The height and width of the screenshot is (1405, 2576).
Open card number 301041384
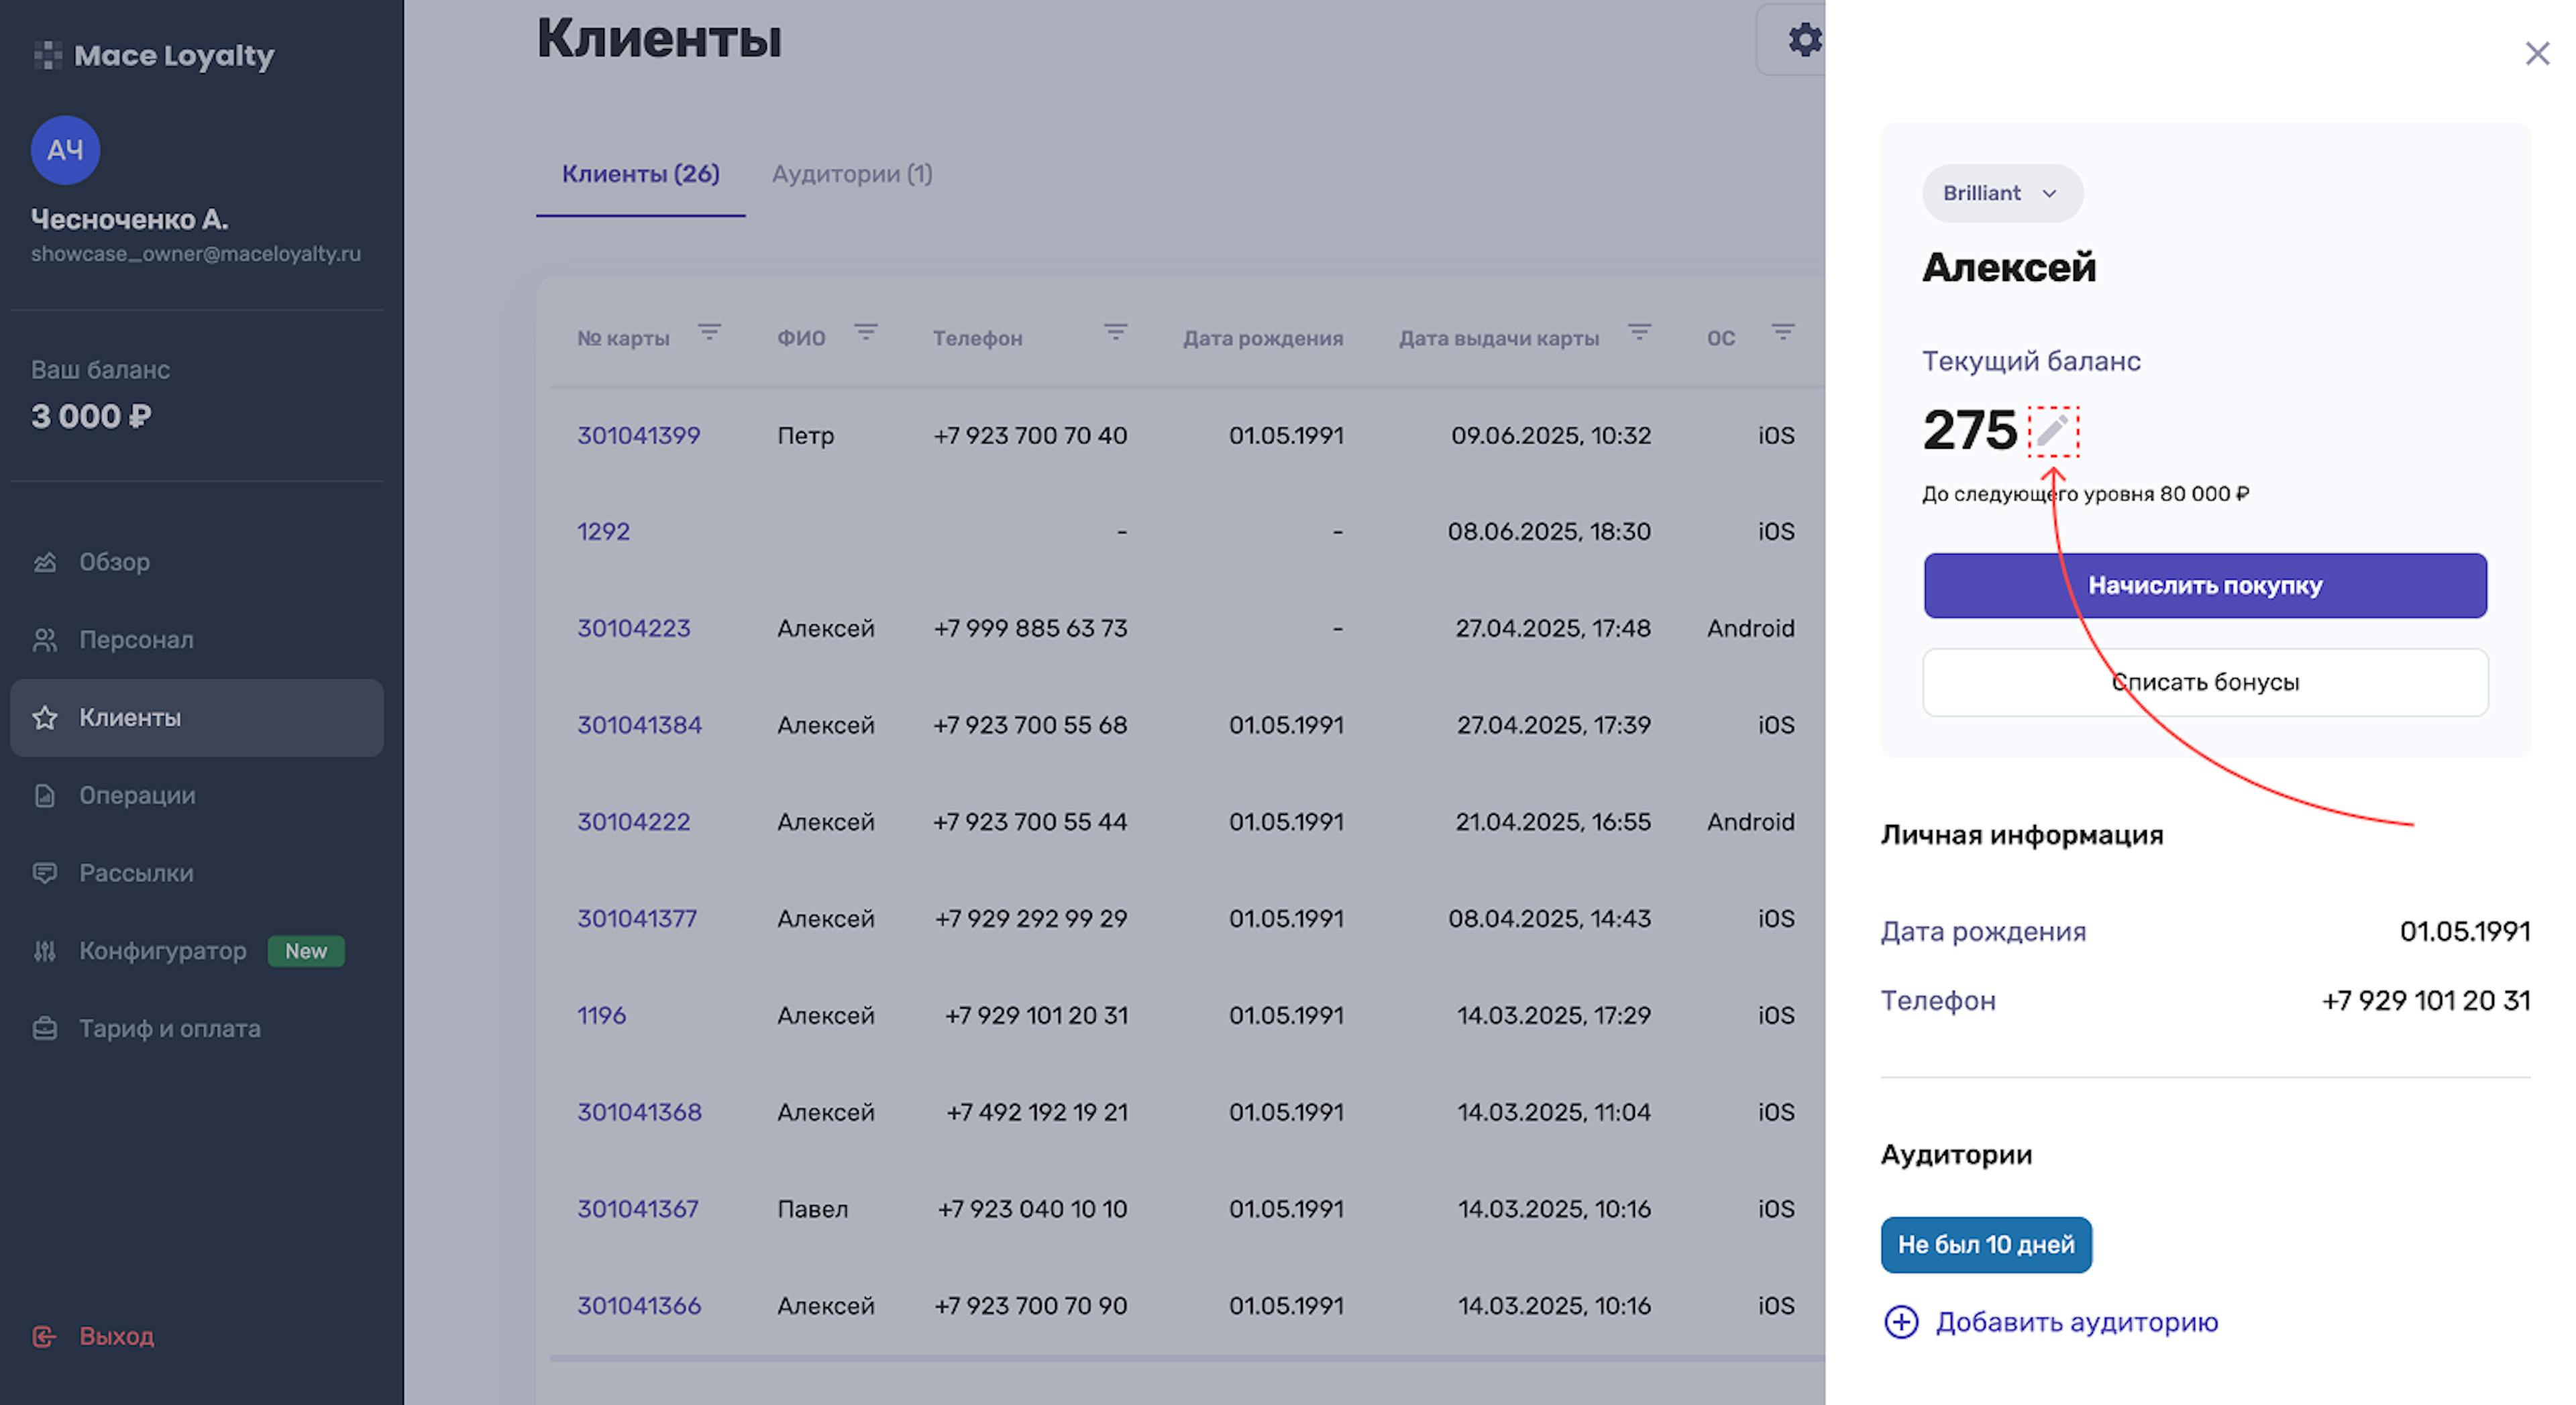point(640,726)
